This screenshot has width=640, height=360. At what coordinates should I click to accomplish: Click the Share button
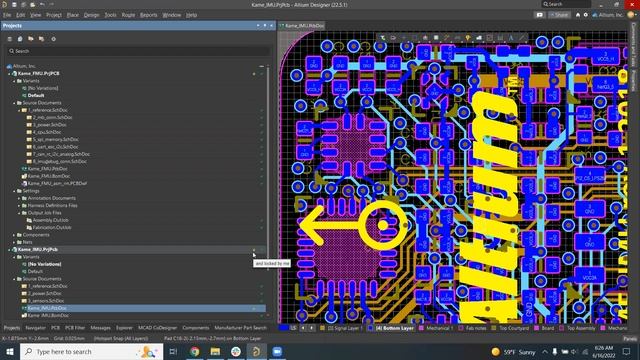point(559,15)
